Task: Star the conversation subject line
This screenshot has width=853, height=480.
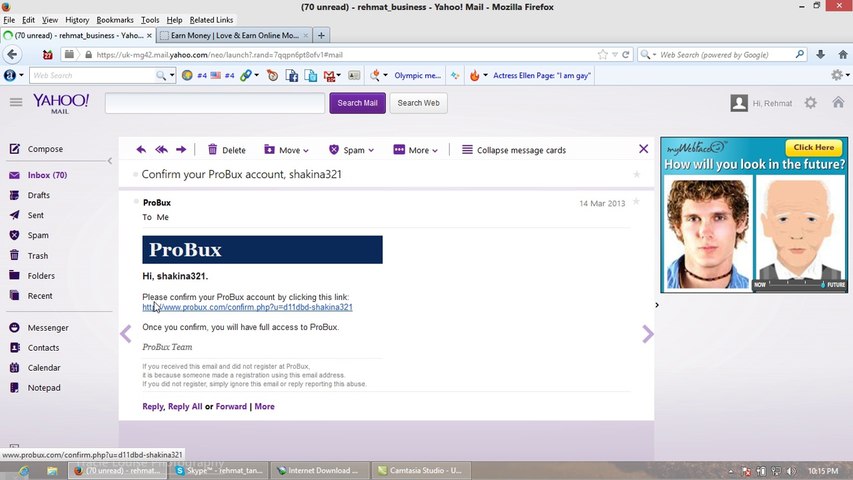Action: point(636,174)
